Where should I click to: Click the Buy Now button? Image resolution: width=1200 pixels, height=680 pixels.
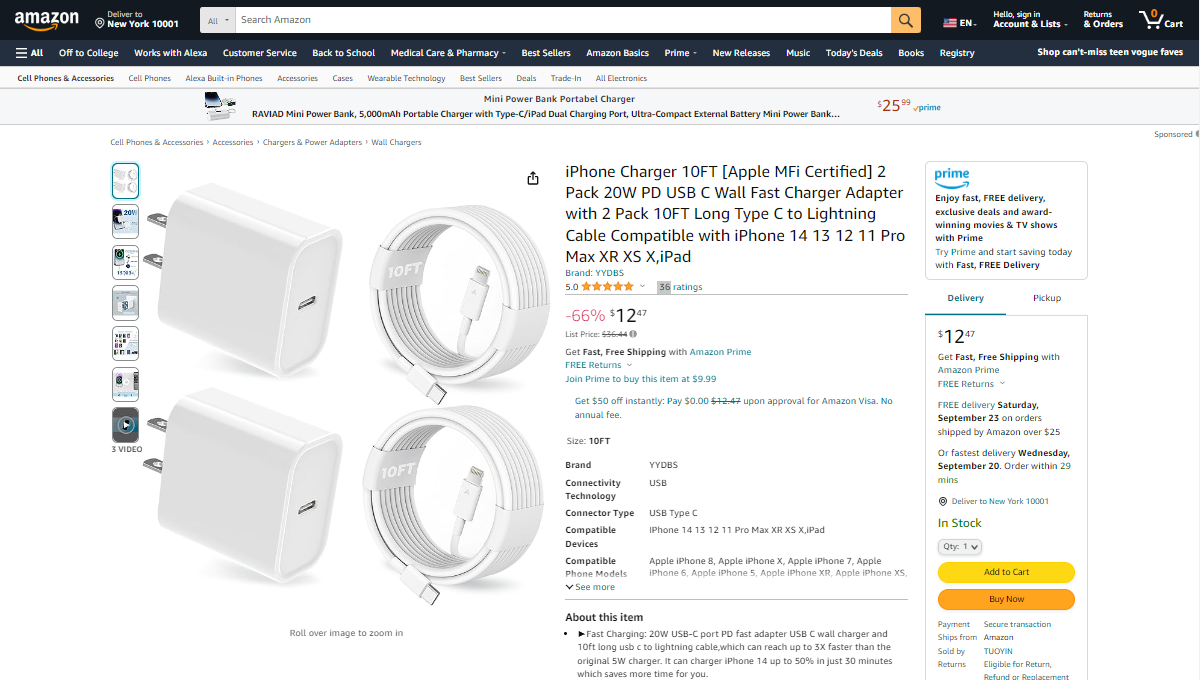click(1006, 599)
